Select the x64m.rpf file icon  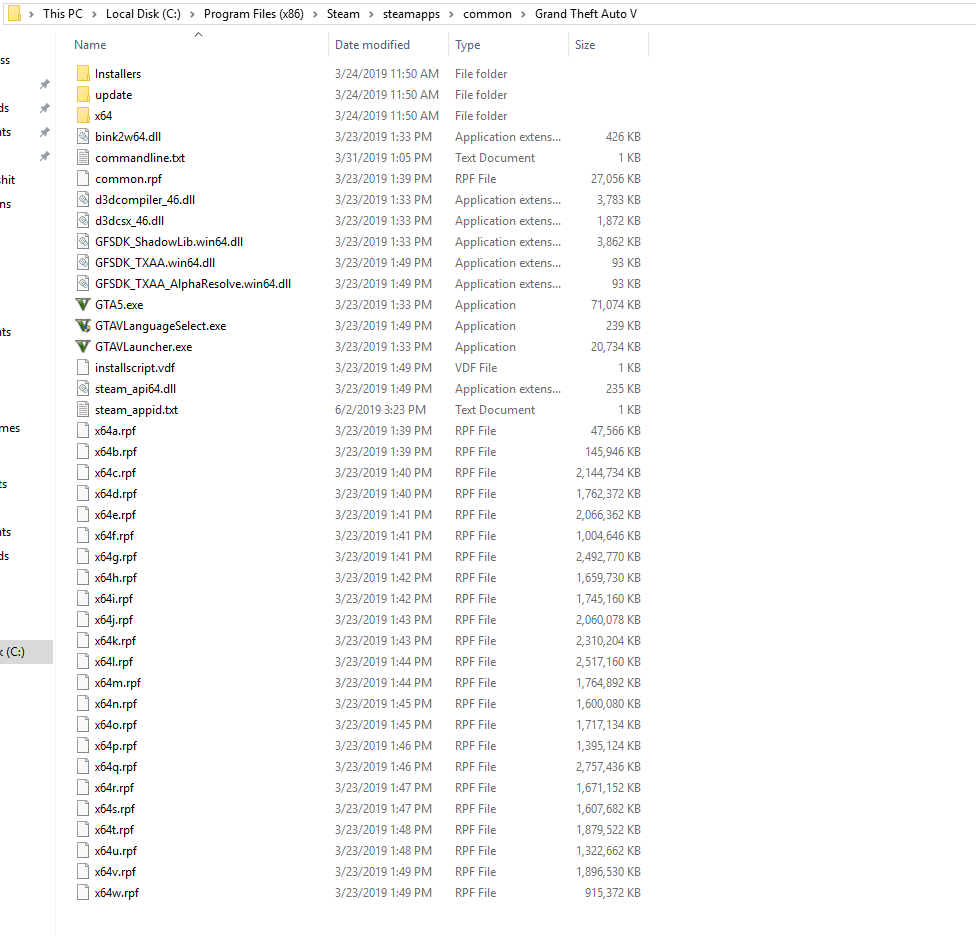tap(83, 683)
